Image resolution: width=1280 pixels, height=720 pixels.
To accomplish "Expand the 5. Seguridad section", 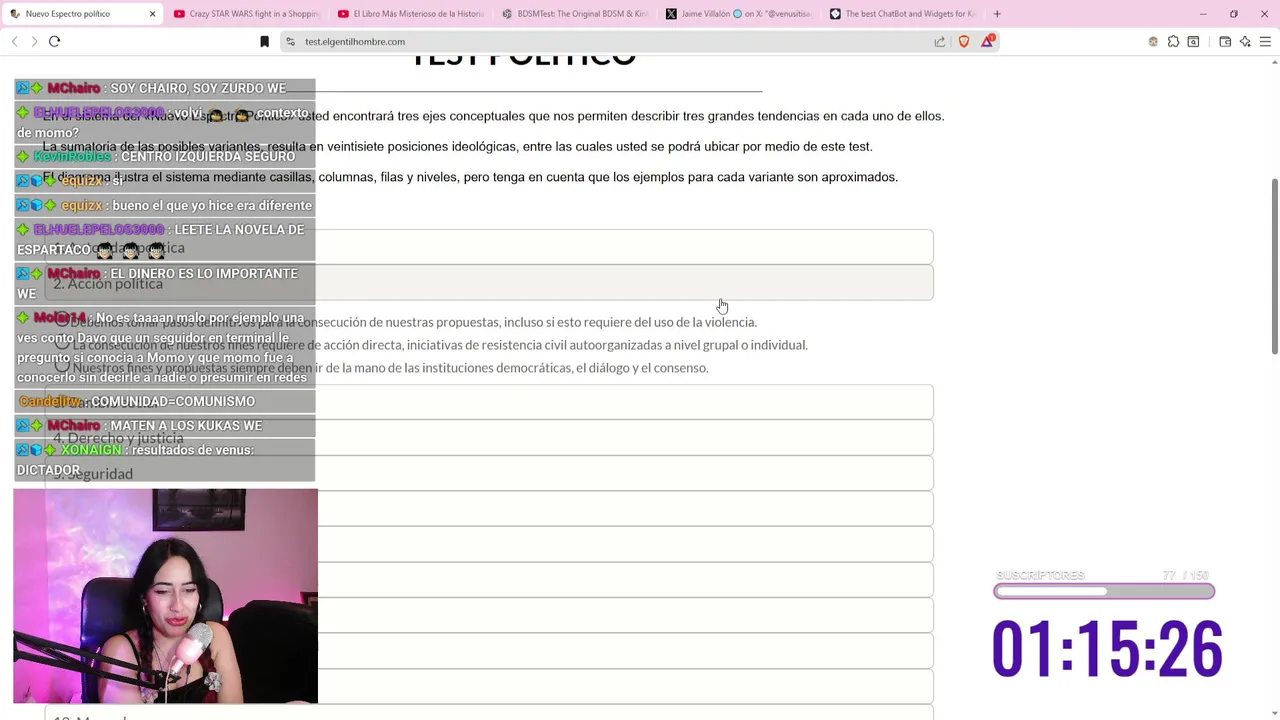I will (x=489, y=473).
